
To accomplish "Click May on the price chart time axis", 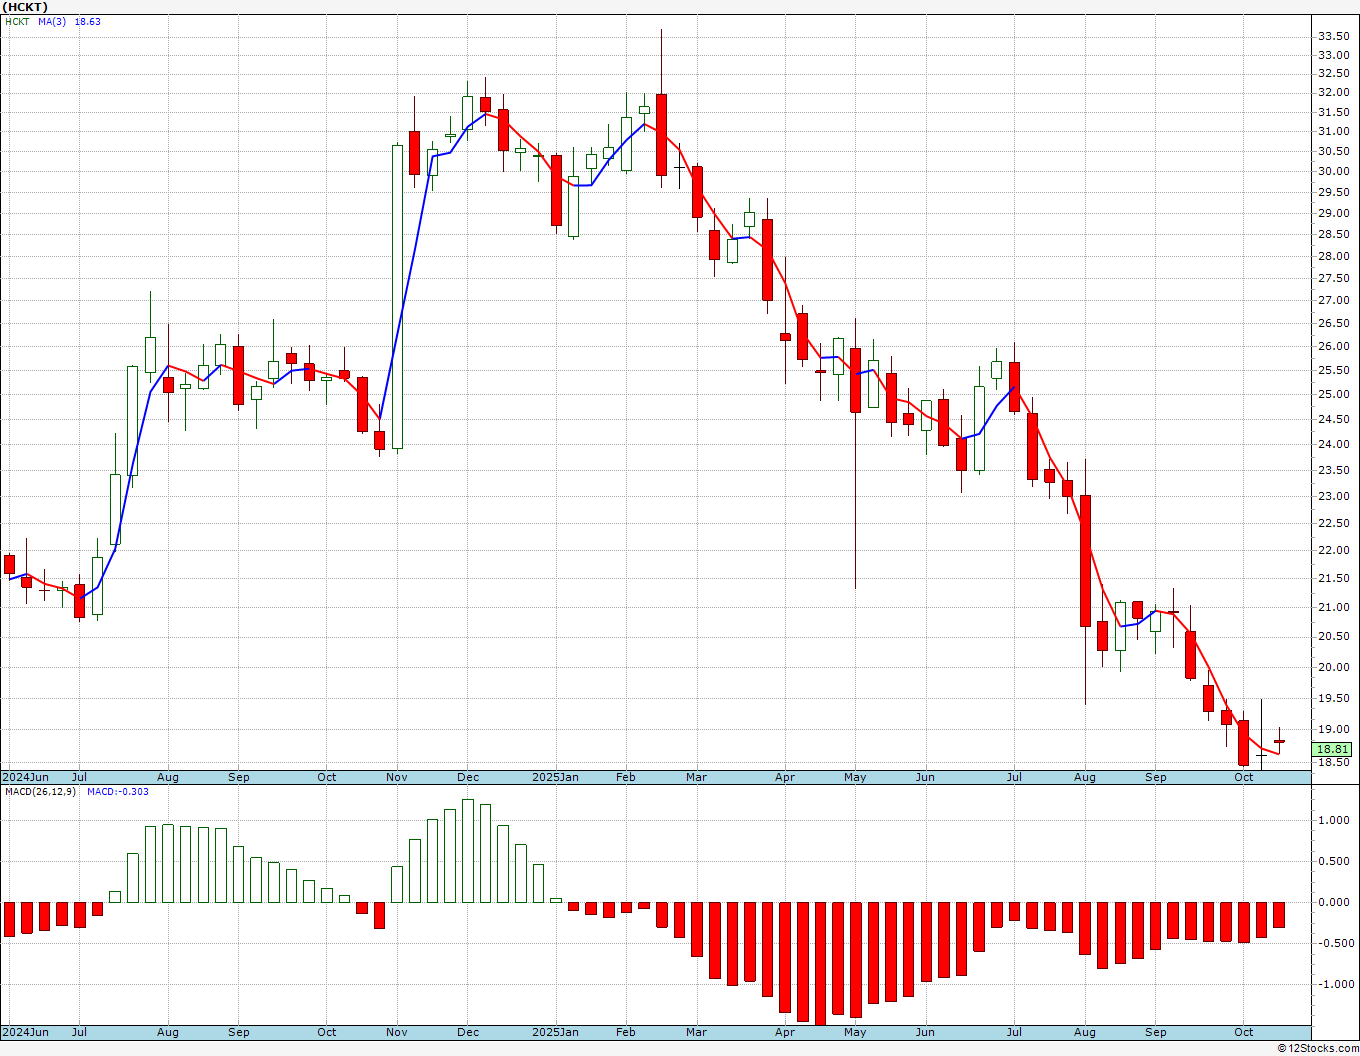I will click(x=855, y=777).
